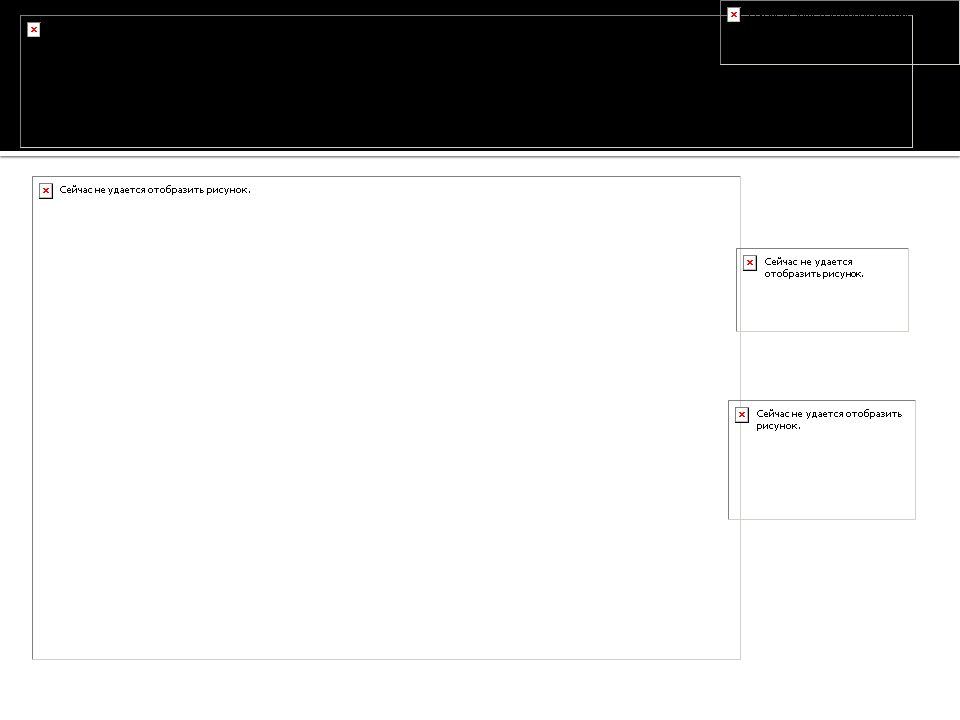Image resolution: width=960 pixels, height=720 pixels.
Task: Click the broken-image icon in the wide header placeholder
Action: click(x=34, y=29)
